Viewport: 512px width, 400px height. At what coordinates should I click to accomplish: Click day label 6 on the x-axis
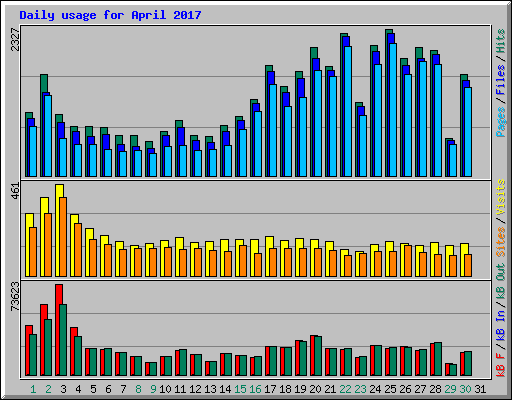click(108, 389)
